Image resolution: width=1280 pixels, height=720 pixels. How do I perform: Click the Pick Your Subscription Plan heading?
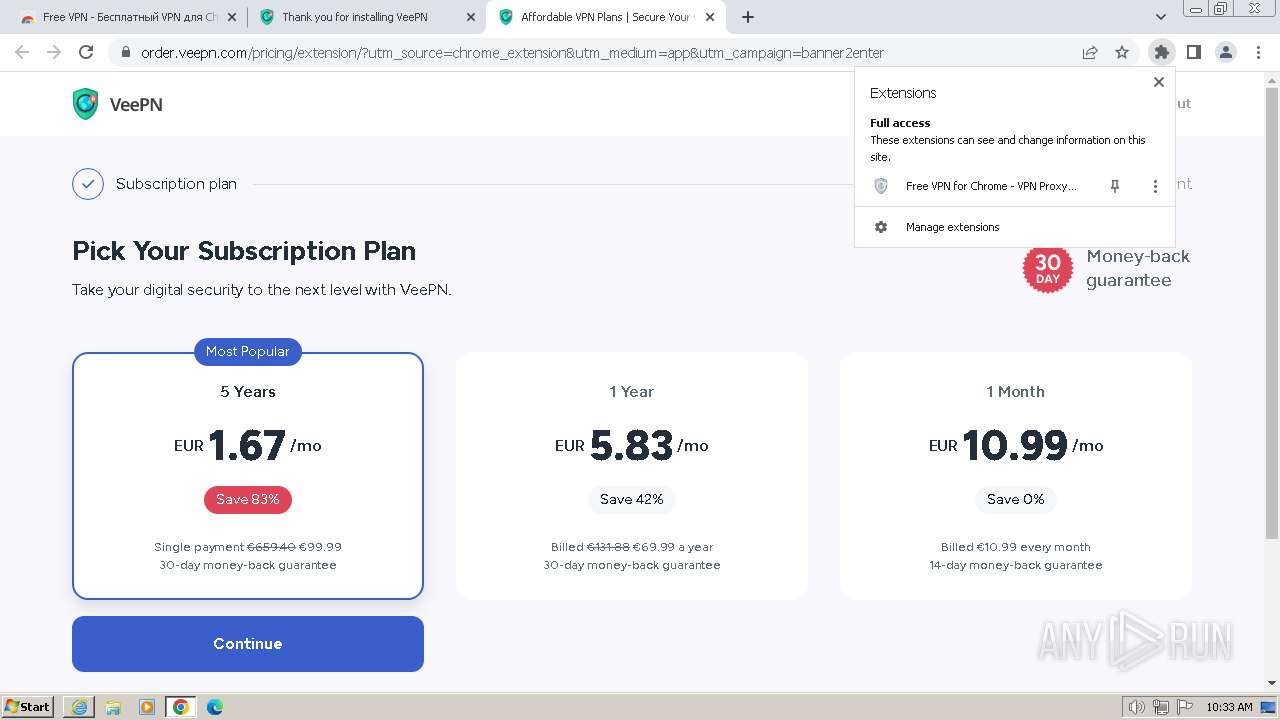point(244,251)
